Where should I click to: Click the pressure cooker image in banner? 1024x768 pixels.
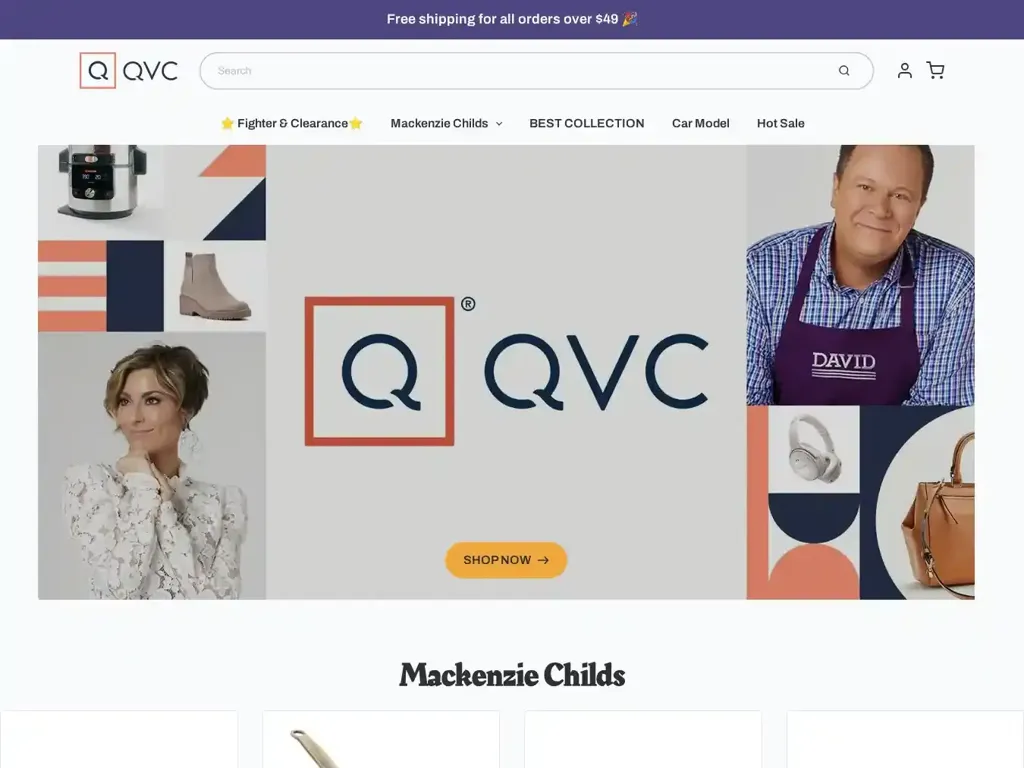point(103,180)
